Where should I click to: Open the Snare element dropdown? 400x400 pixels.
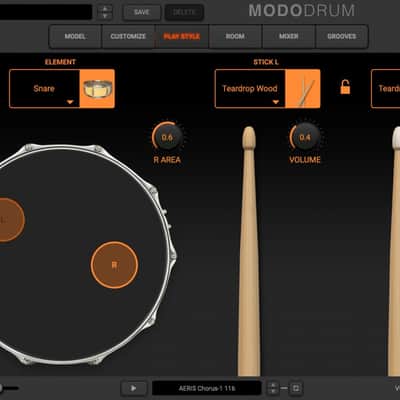pyautogui.click(x=44, y=89)
